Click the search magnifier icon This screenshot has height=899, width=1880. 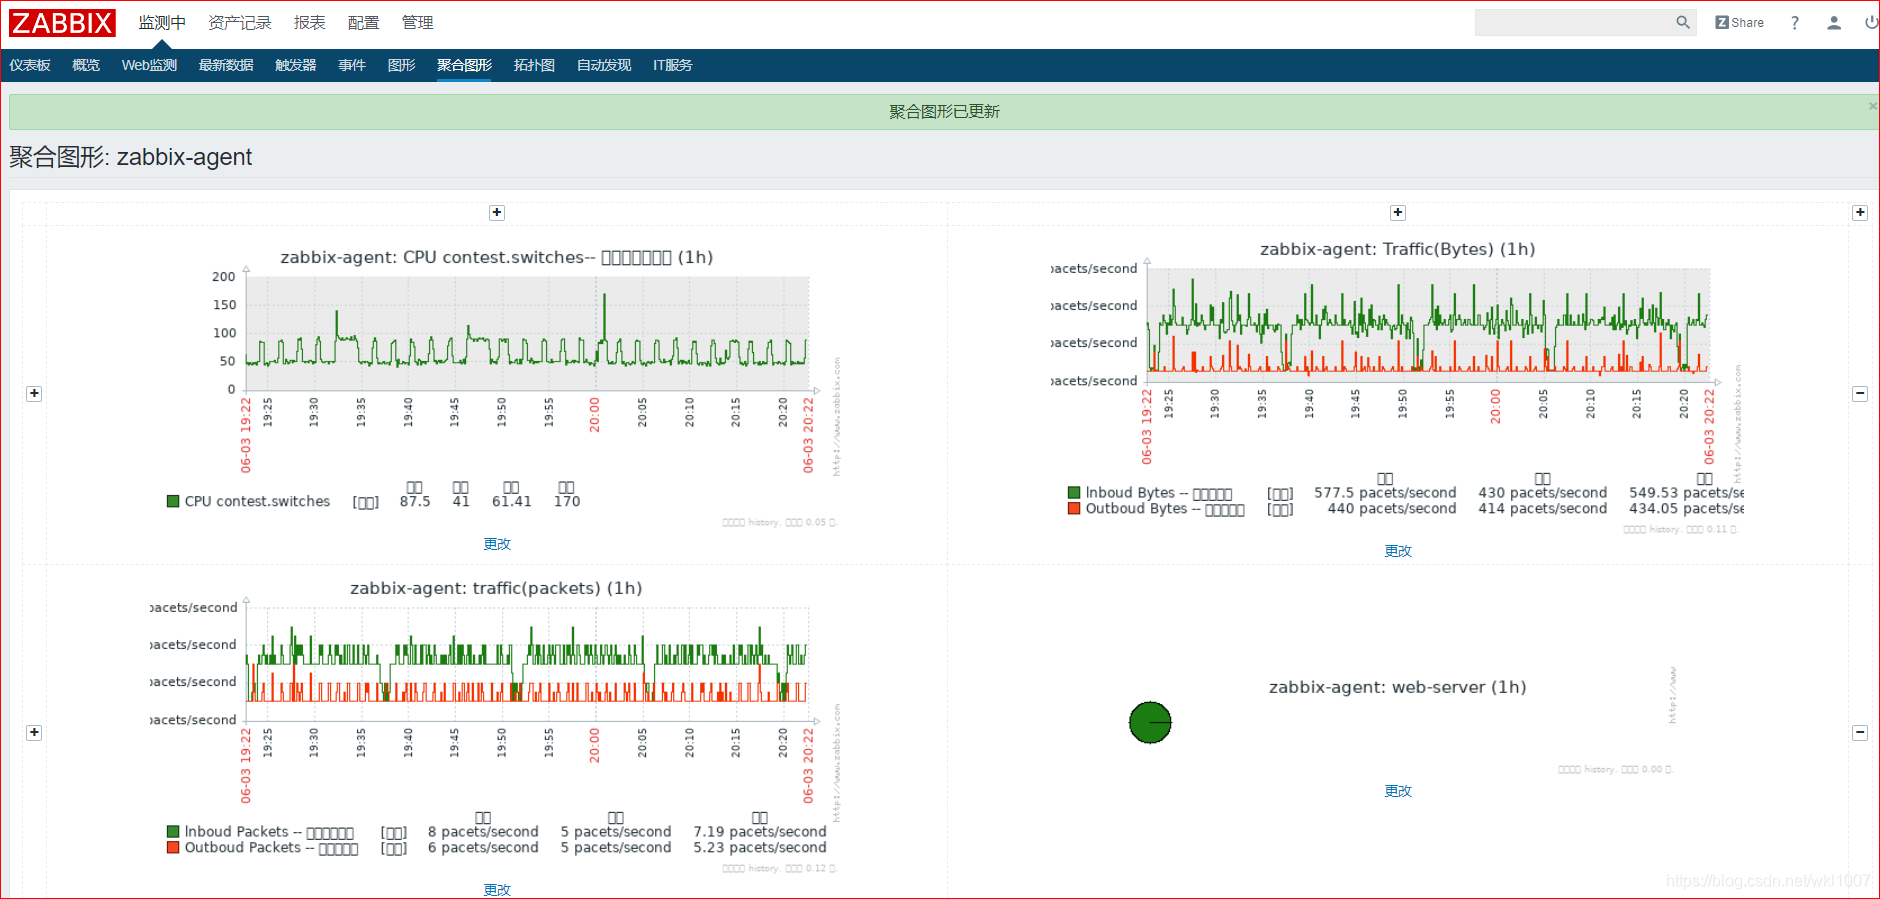[x=1683, y=22]
